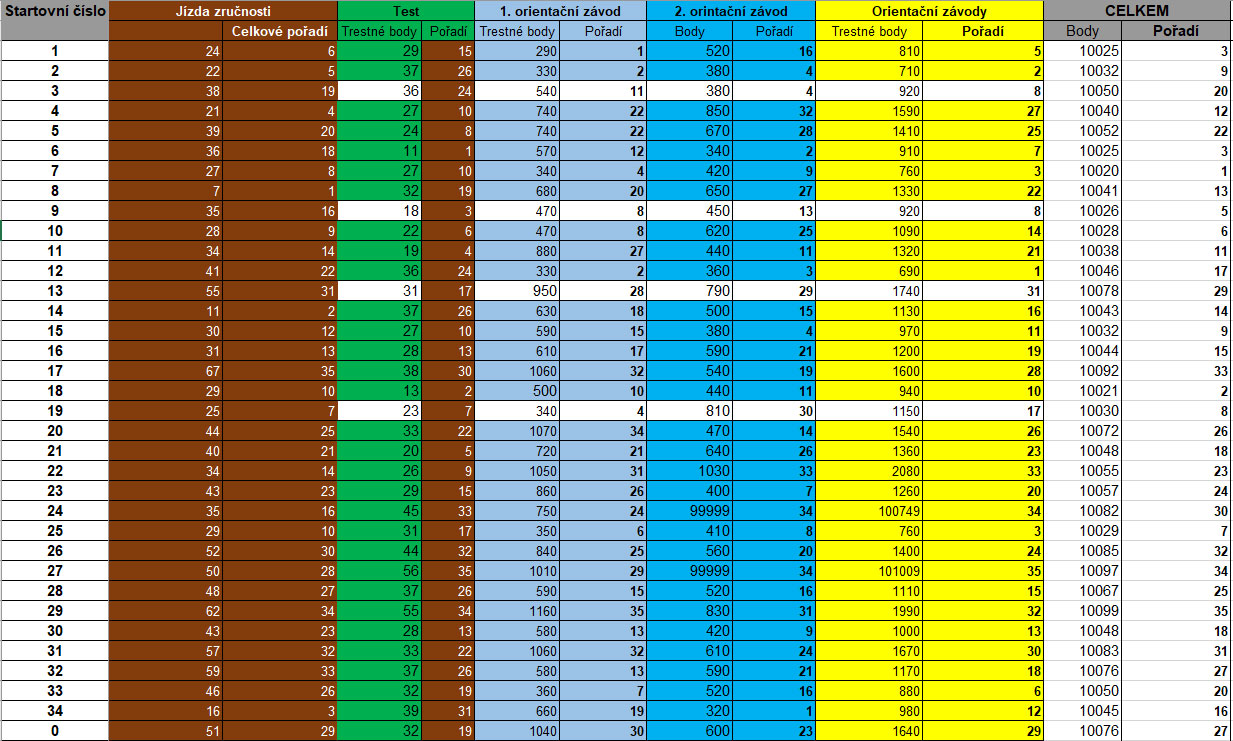This screenshot has width=1233, height=741.
Task: Click the 320 cell in start number 34 row
Action: tap(690, 711)
